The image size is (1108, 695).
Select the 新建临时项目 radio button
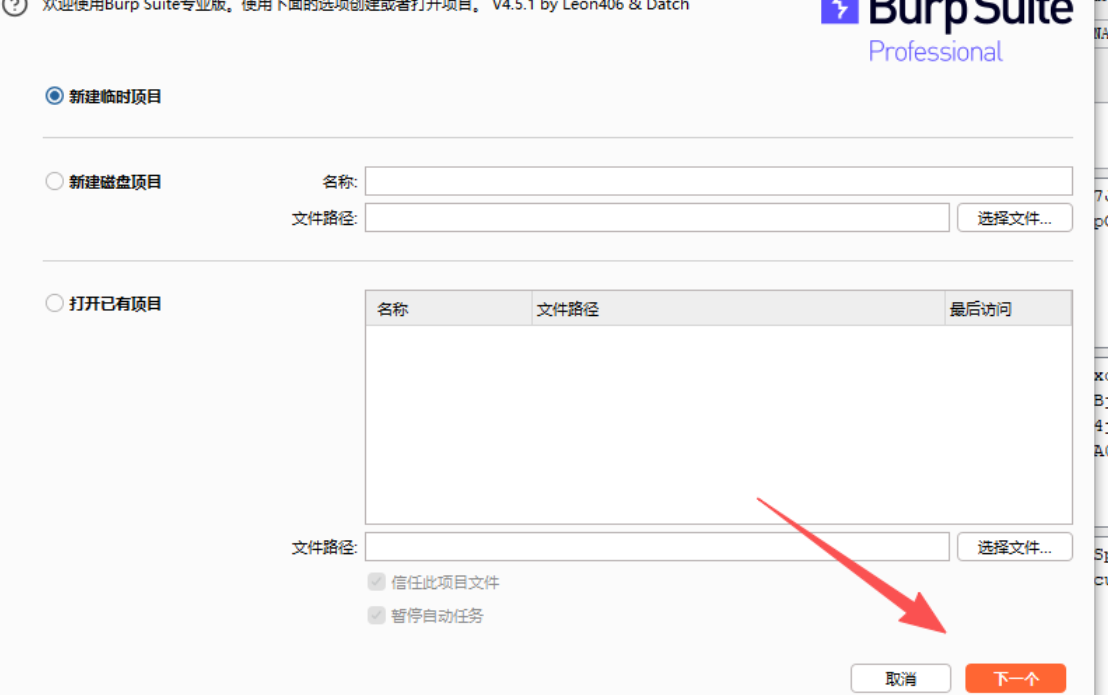tap(55, 97)
